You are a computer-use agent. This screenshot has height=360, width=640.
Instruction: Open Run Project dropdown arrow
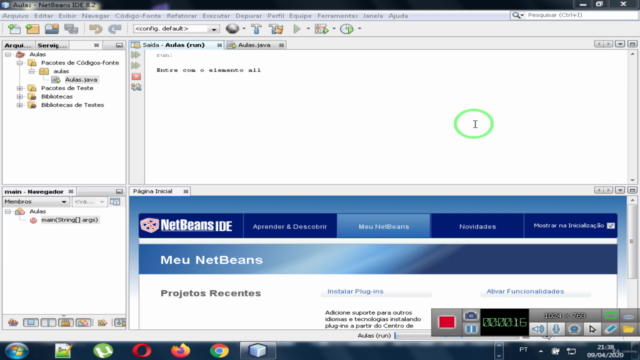tap(308, 29)
